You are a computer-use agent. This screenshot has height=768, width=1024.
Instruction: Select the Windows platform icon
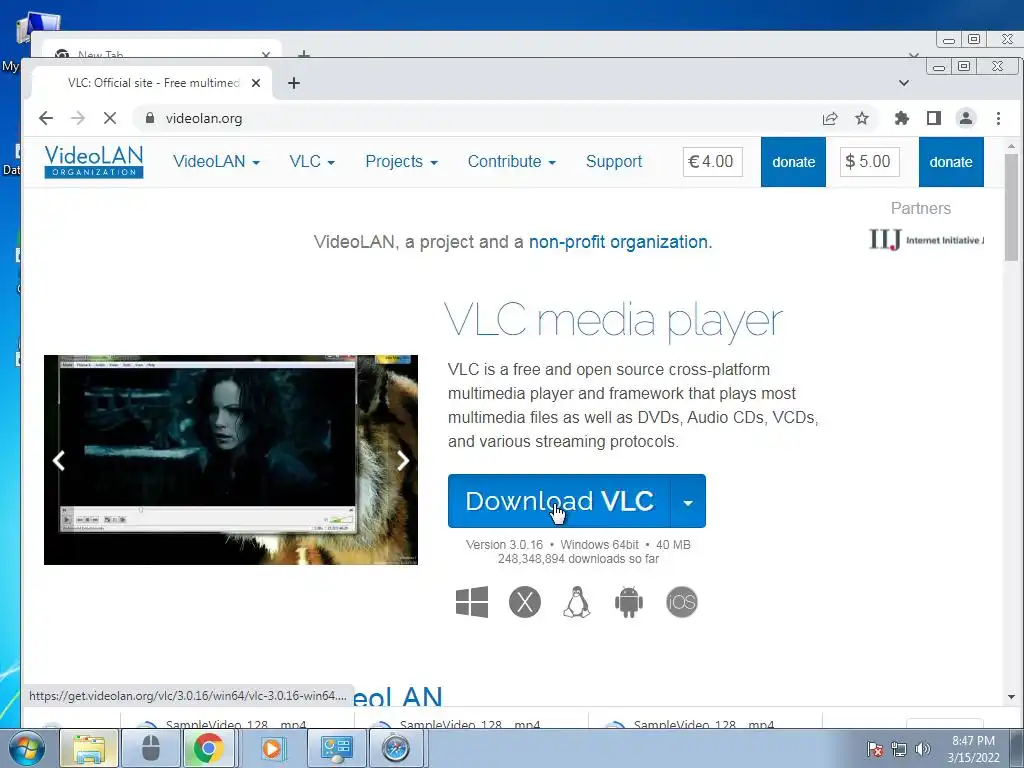click(x=472, y=602)
